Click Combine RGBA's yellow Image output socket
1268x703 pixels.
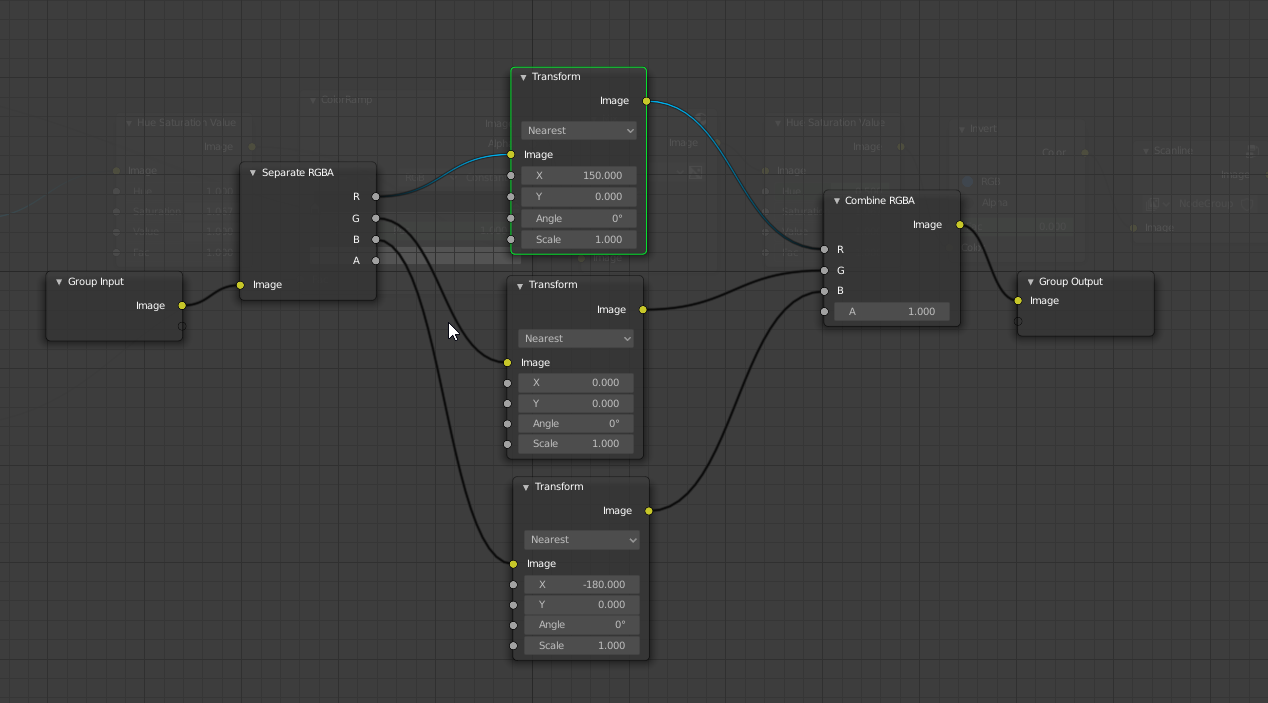960,225
